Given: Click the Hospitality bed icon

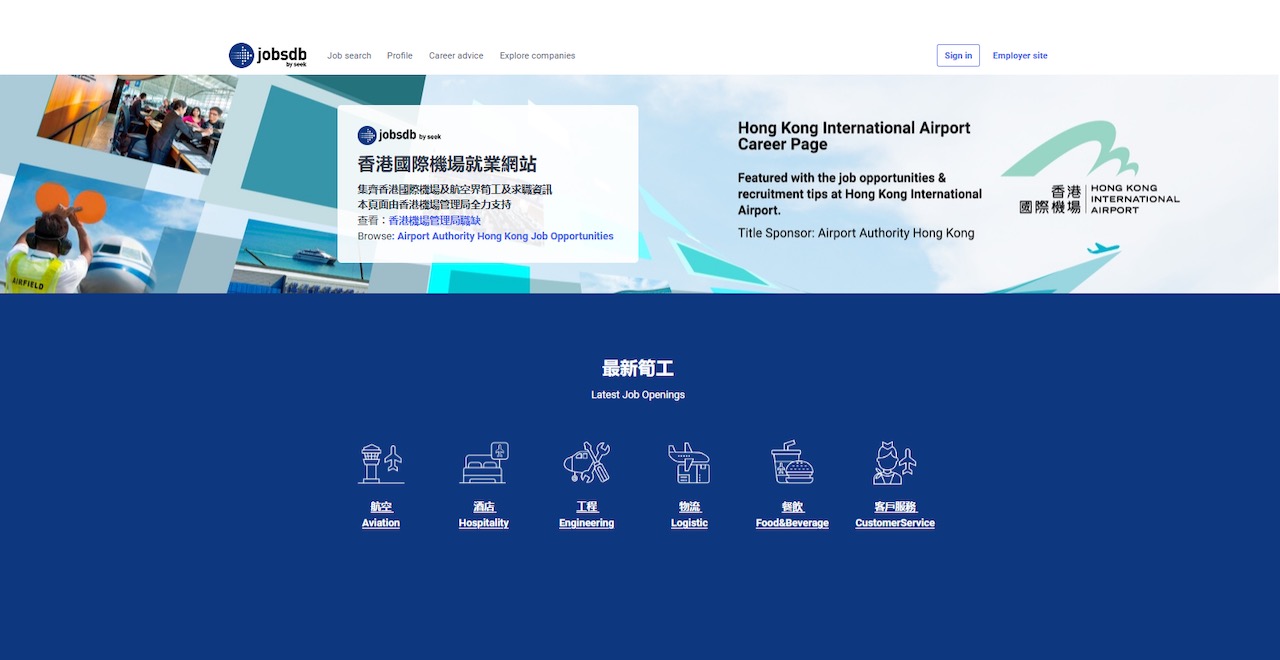Looking at the screenshot, I should pyautogui.click(x=484, y=464).
